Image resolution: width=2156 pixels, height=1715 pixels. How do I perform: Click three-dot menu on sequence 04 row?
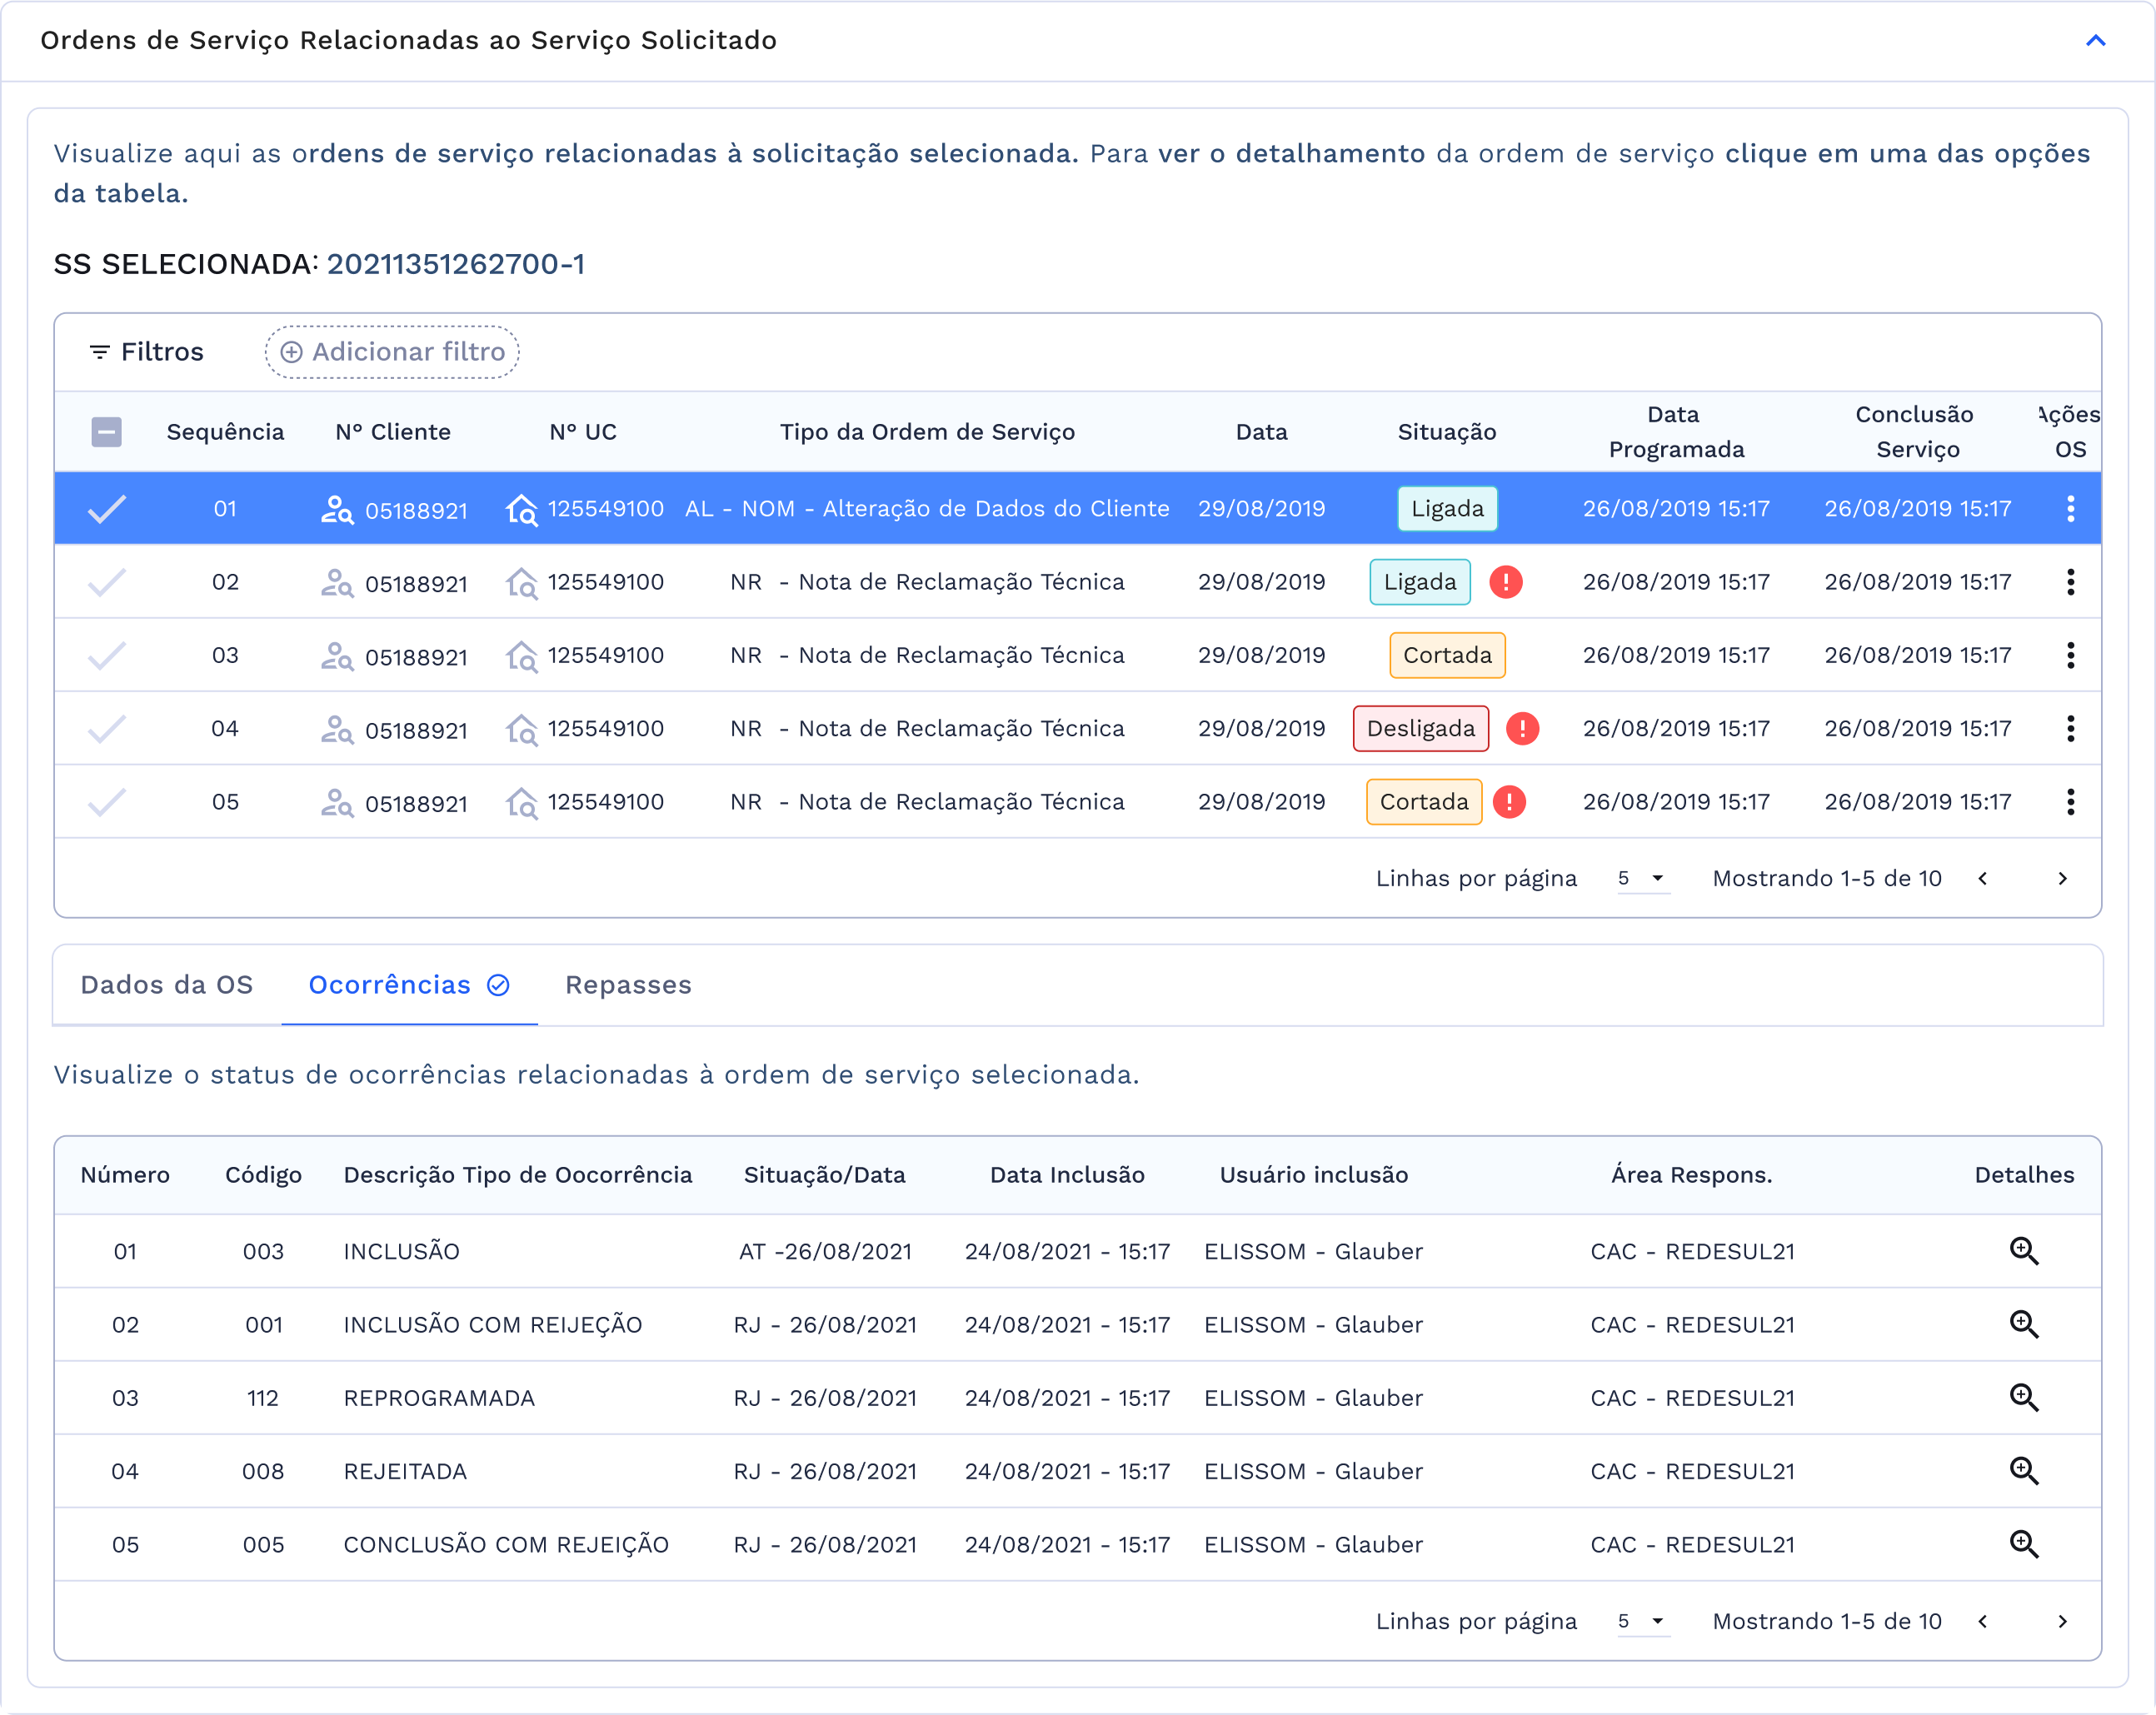click(x=2069, y=728)
